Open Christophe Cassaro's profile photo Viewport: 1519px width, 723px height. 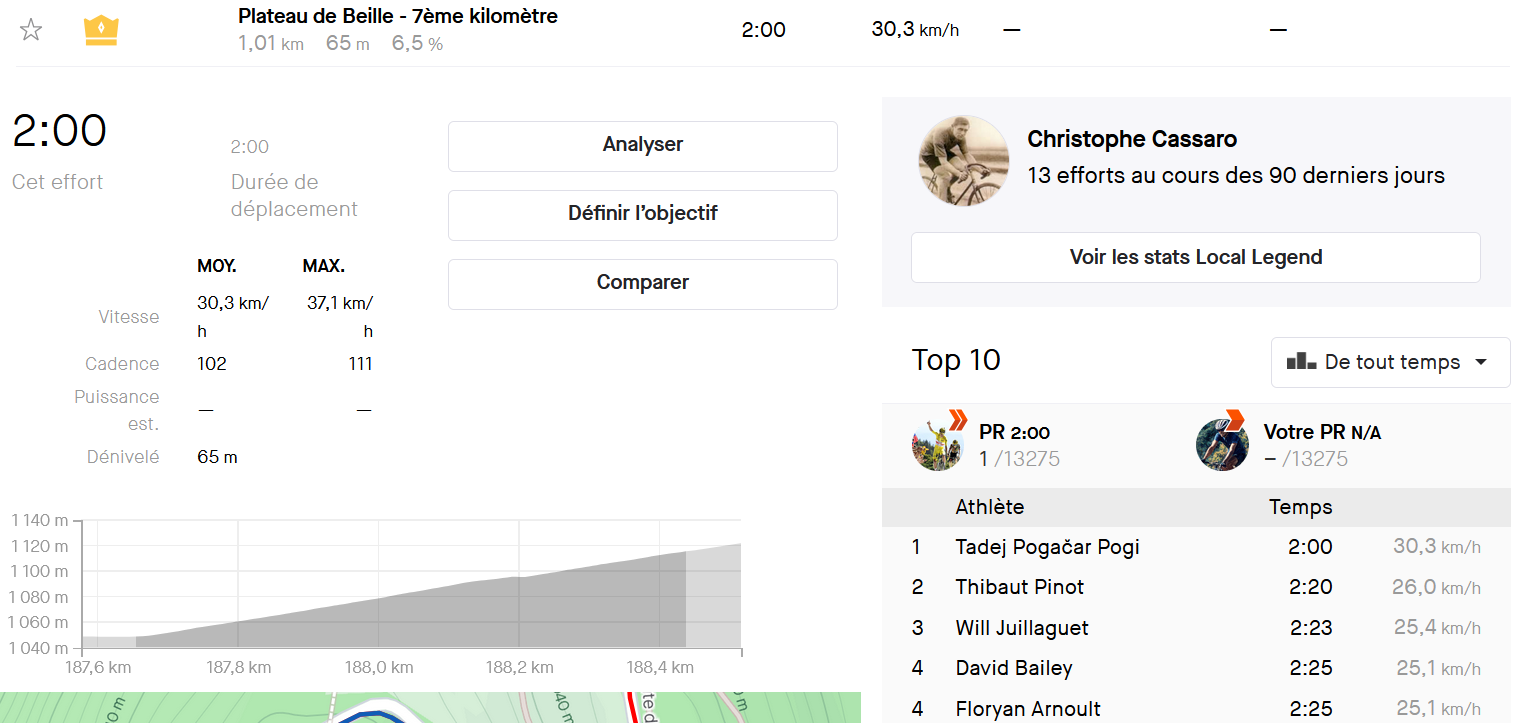click(x=963, y=160)
